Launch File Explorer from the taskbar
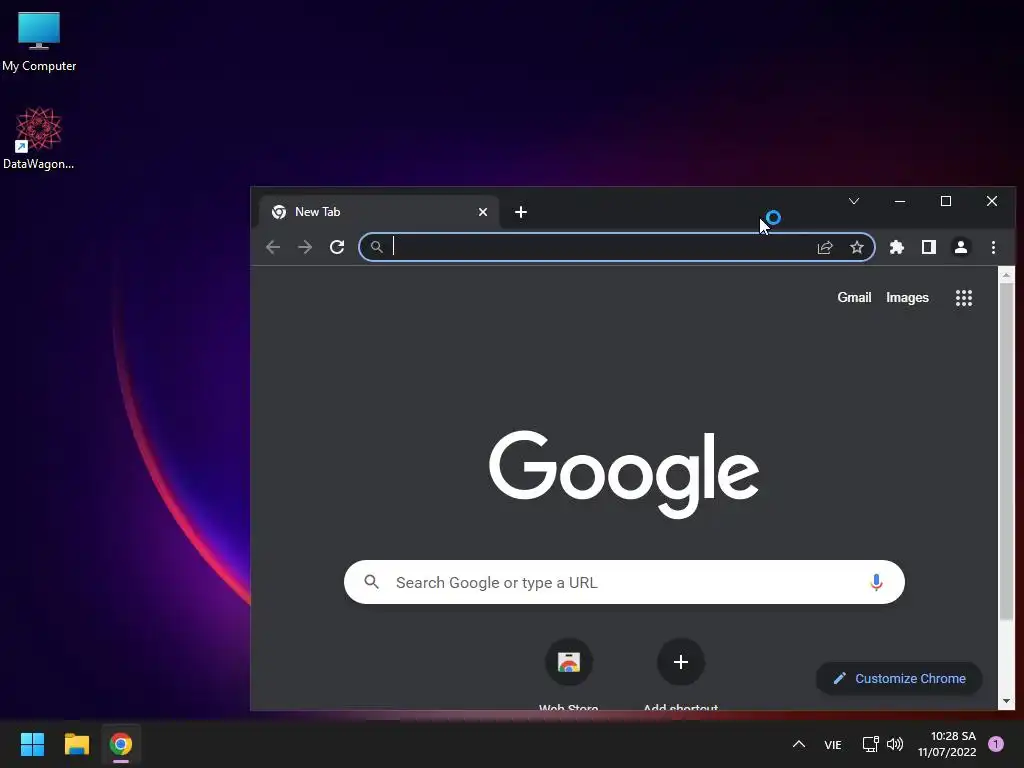This screenshot has width=1024, height=768. (76, 744)
